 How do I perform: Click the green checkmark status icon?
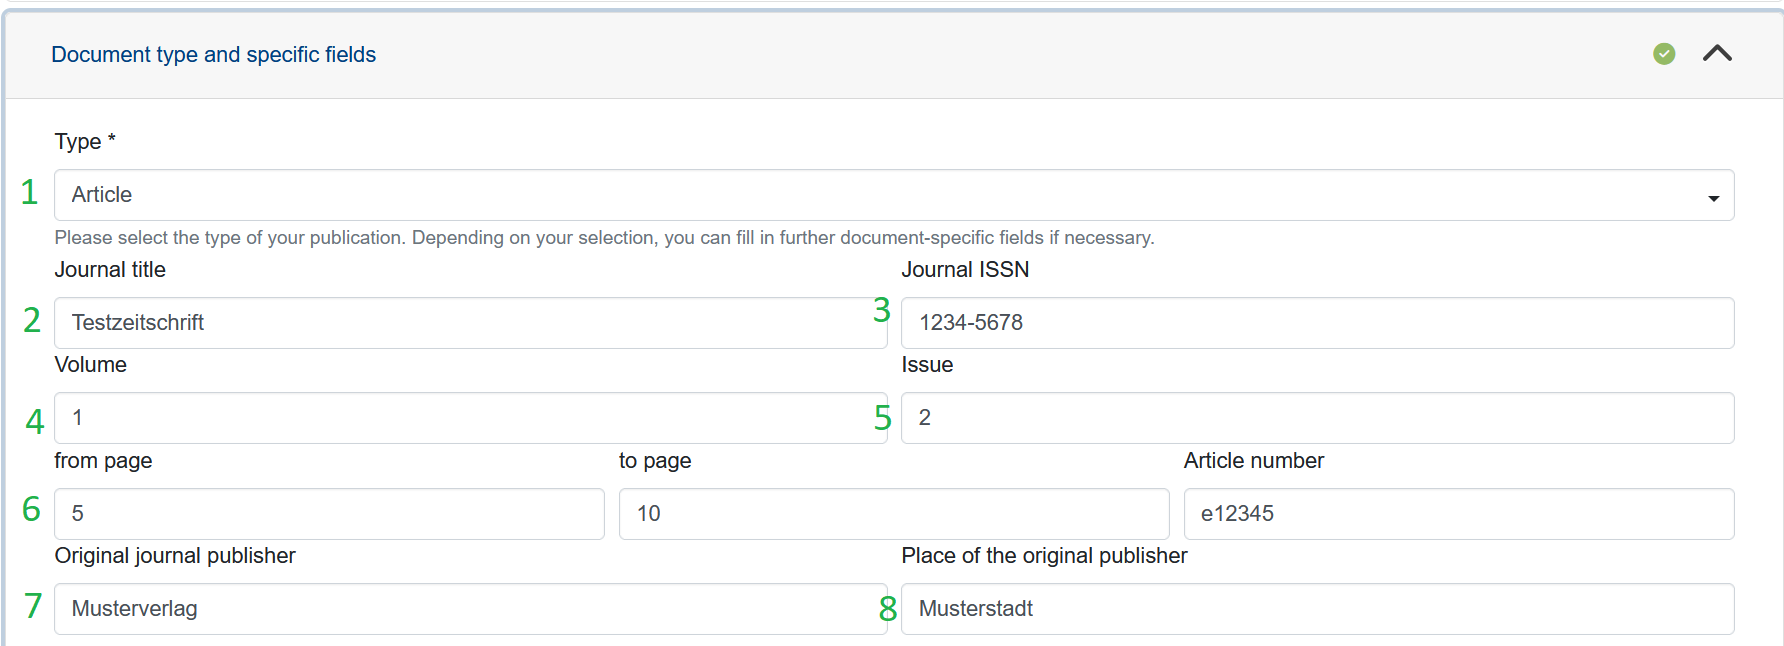(x=1664, y=54)
